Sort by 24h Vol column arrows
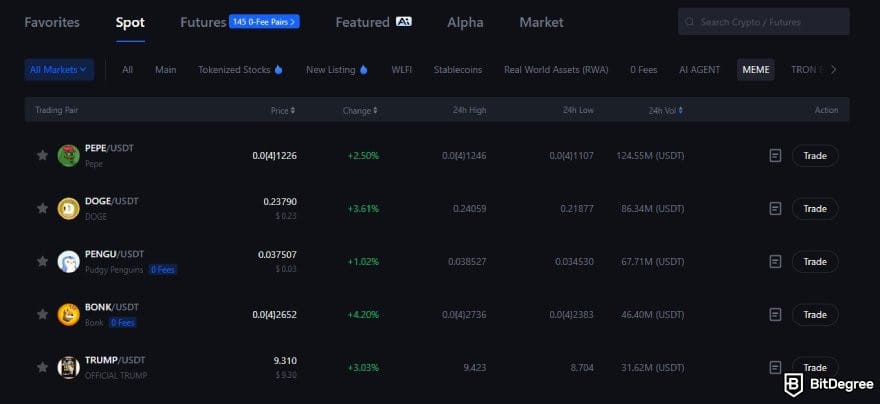The width and height of the screenshot is (880, 404). (681, 111)
